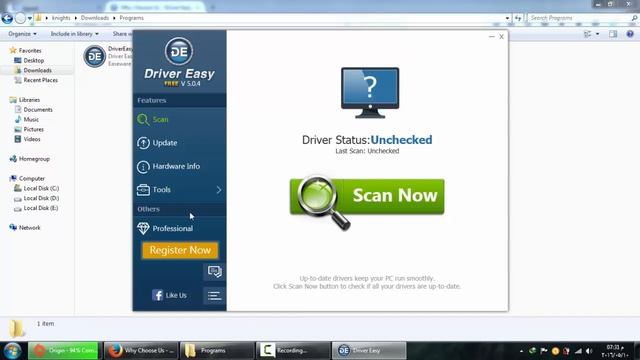640x360 pixels.
Task: Open recent locations dropdown arrow
Action: pos(29,18)
